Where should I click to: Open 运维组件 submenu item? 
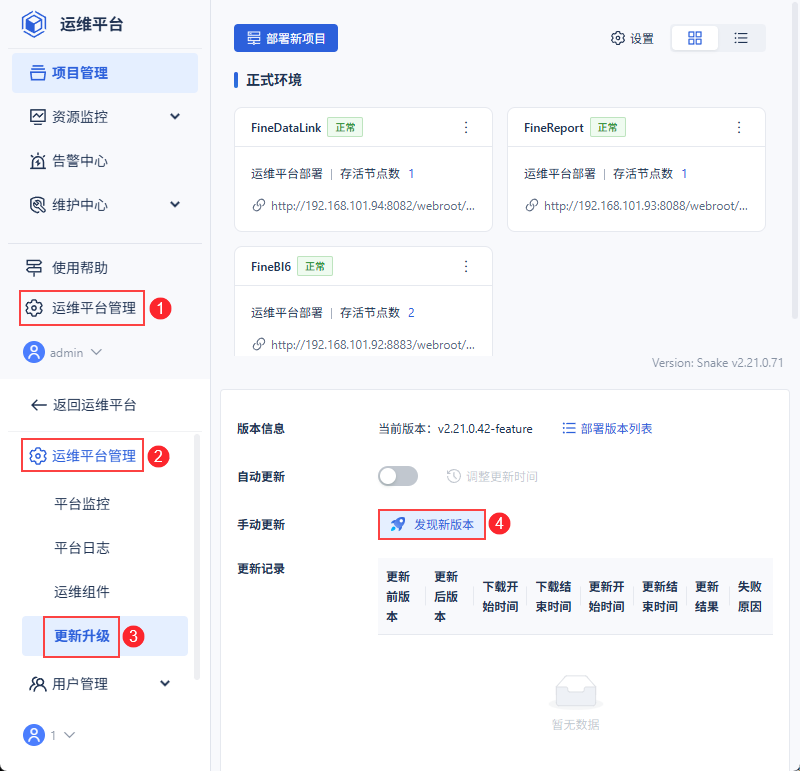[82, 592]
